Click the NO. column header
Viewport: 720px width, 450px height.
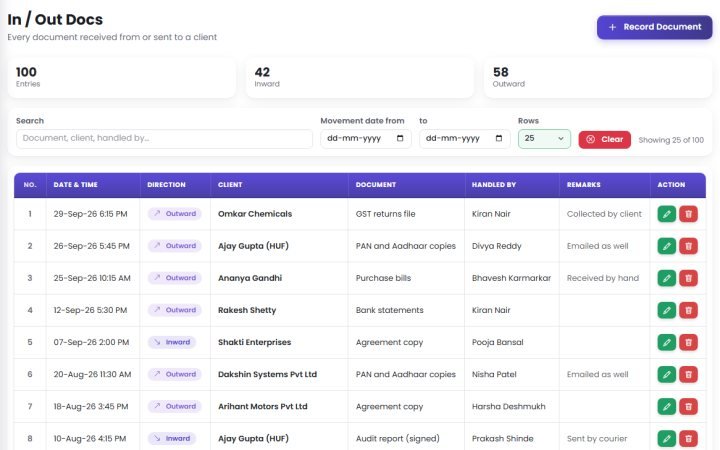pyautogui.click(x=30, y=185)
